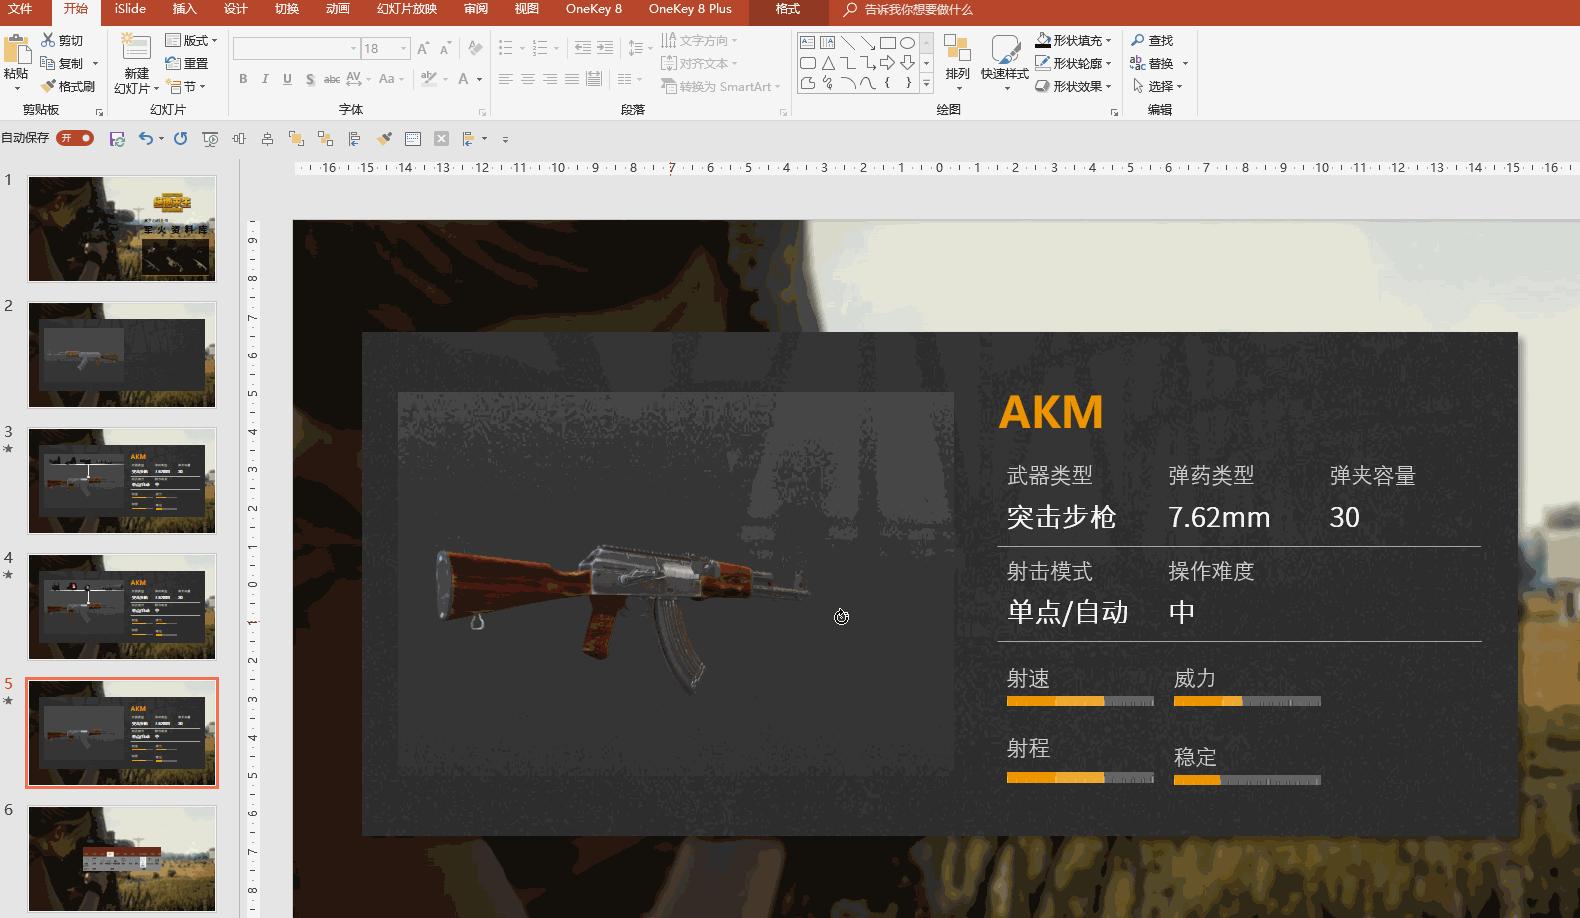Image resolution: width=1580 pixels, height=918 pixels.
Task: Select the Rectangle shape in the gallery
Action: (887, 43)
